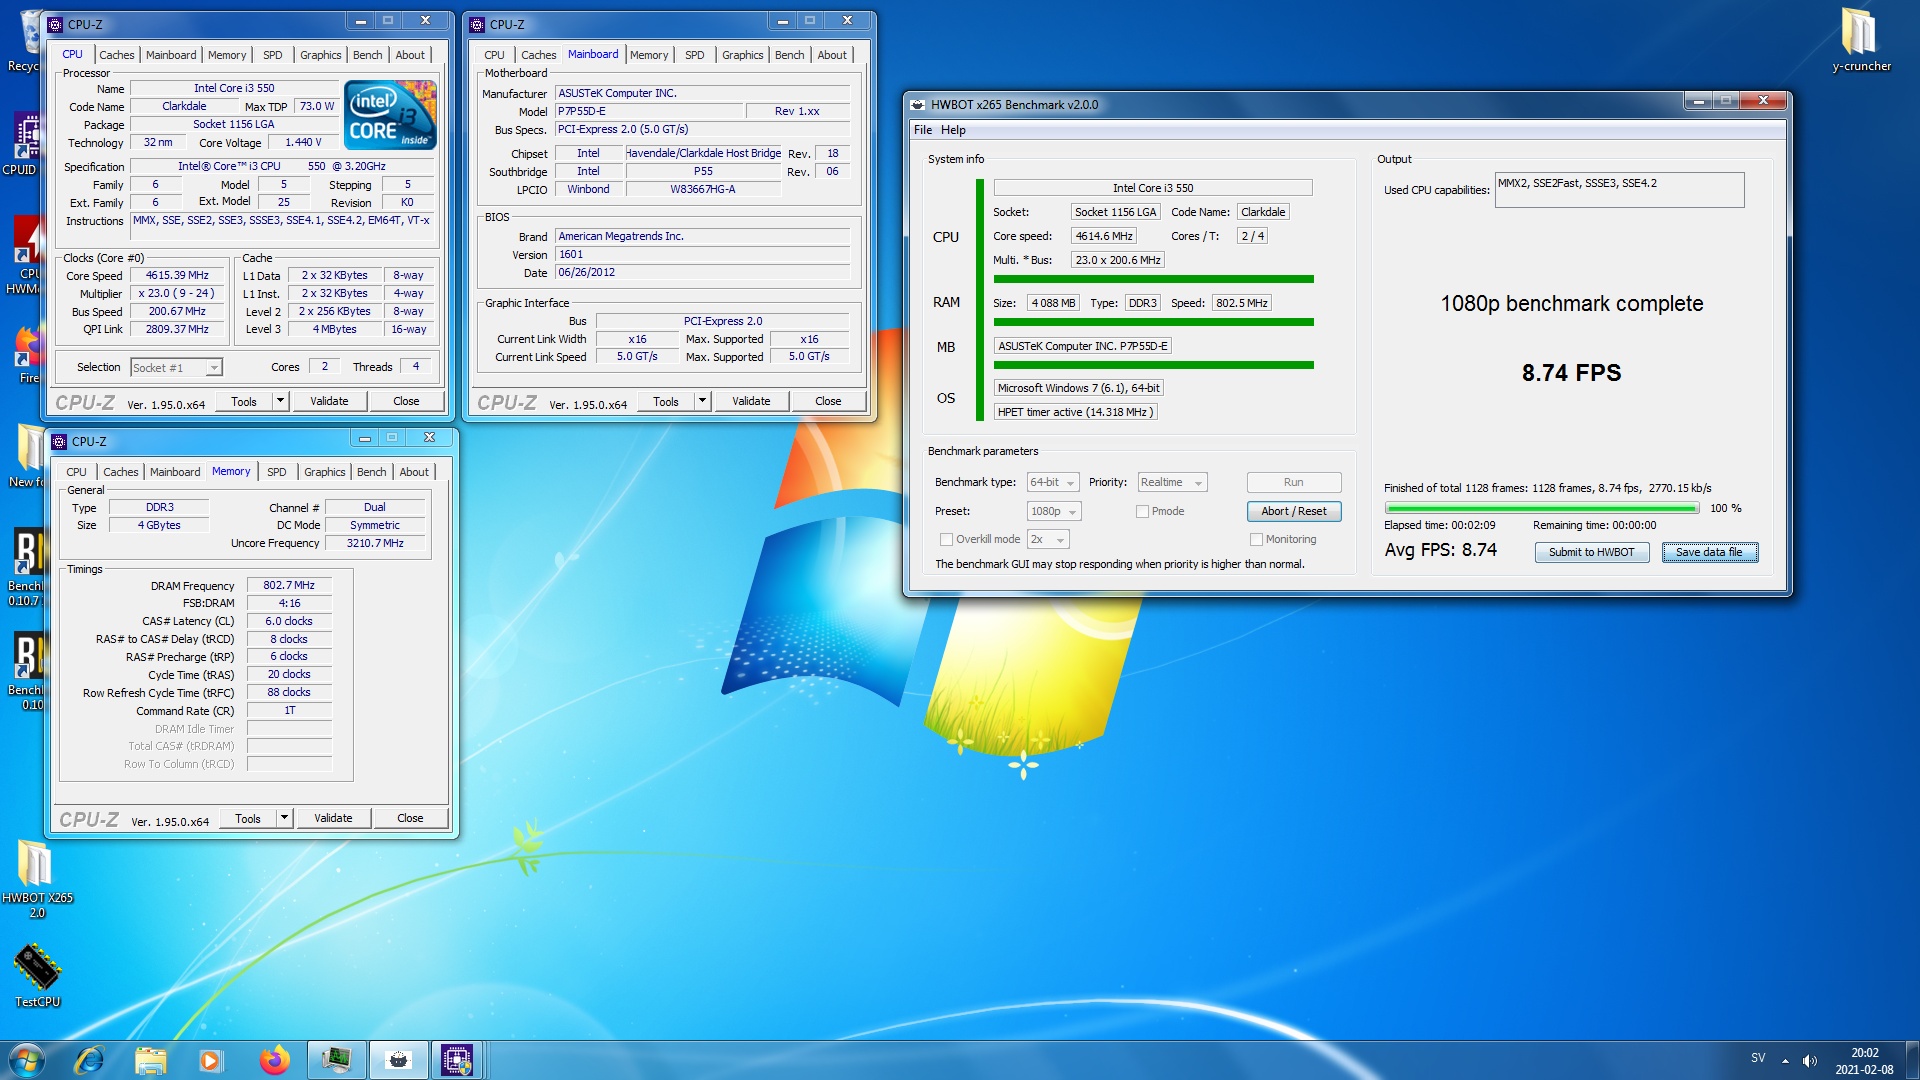Image resolution: width=1920 pixels, height=1080 pixels.
Task: Expand Tools arrow in CPU-Z Memory window
Action: tap(284, 818)
